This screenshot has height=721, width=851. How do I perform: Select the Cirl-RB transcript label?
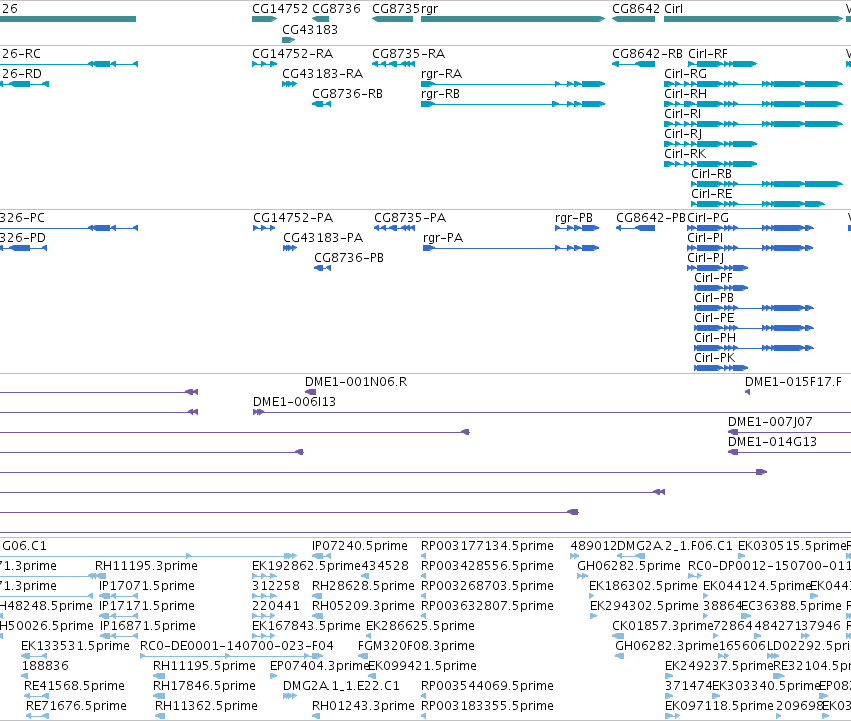[712, 174]
